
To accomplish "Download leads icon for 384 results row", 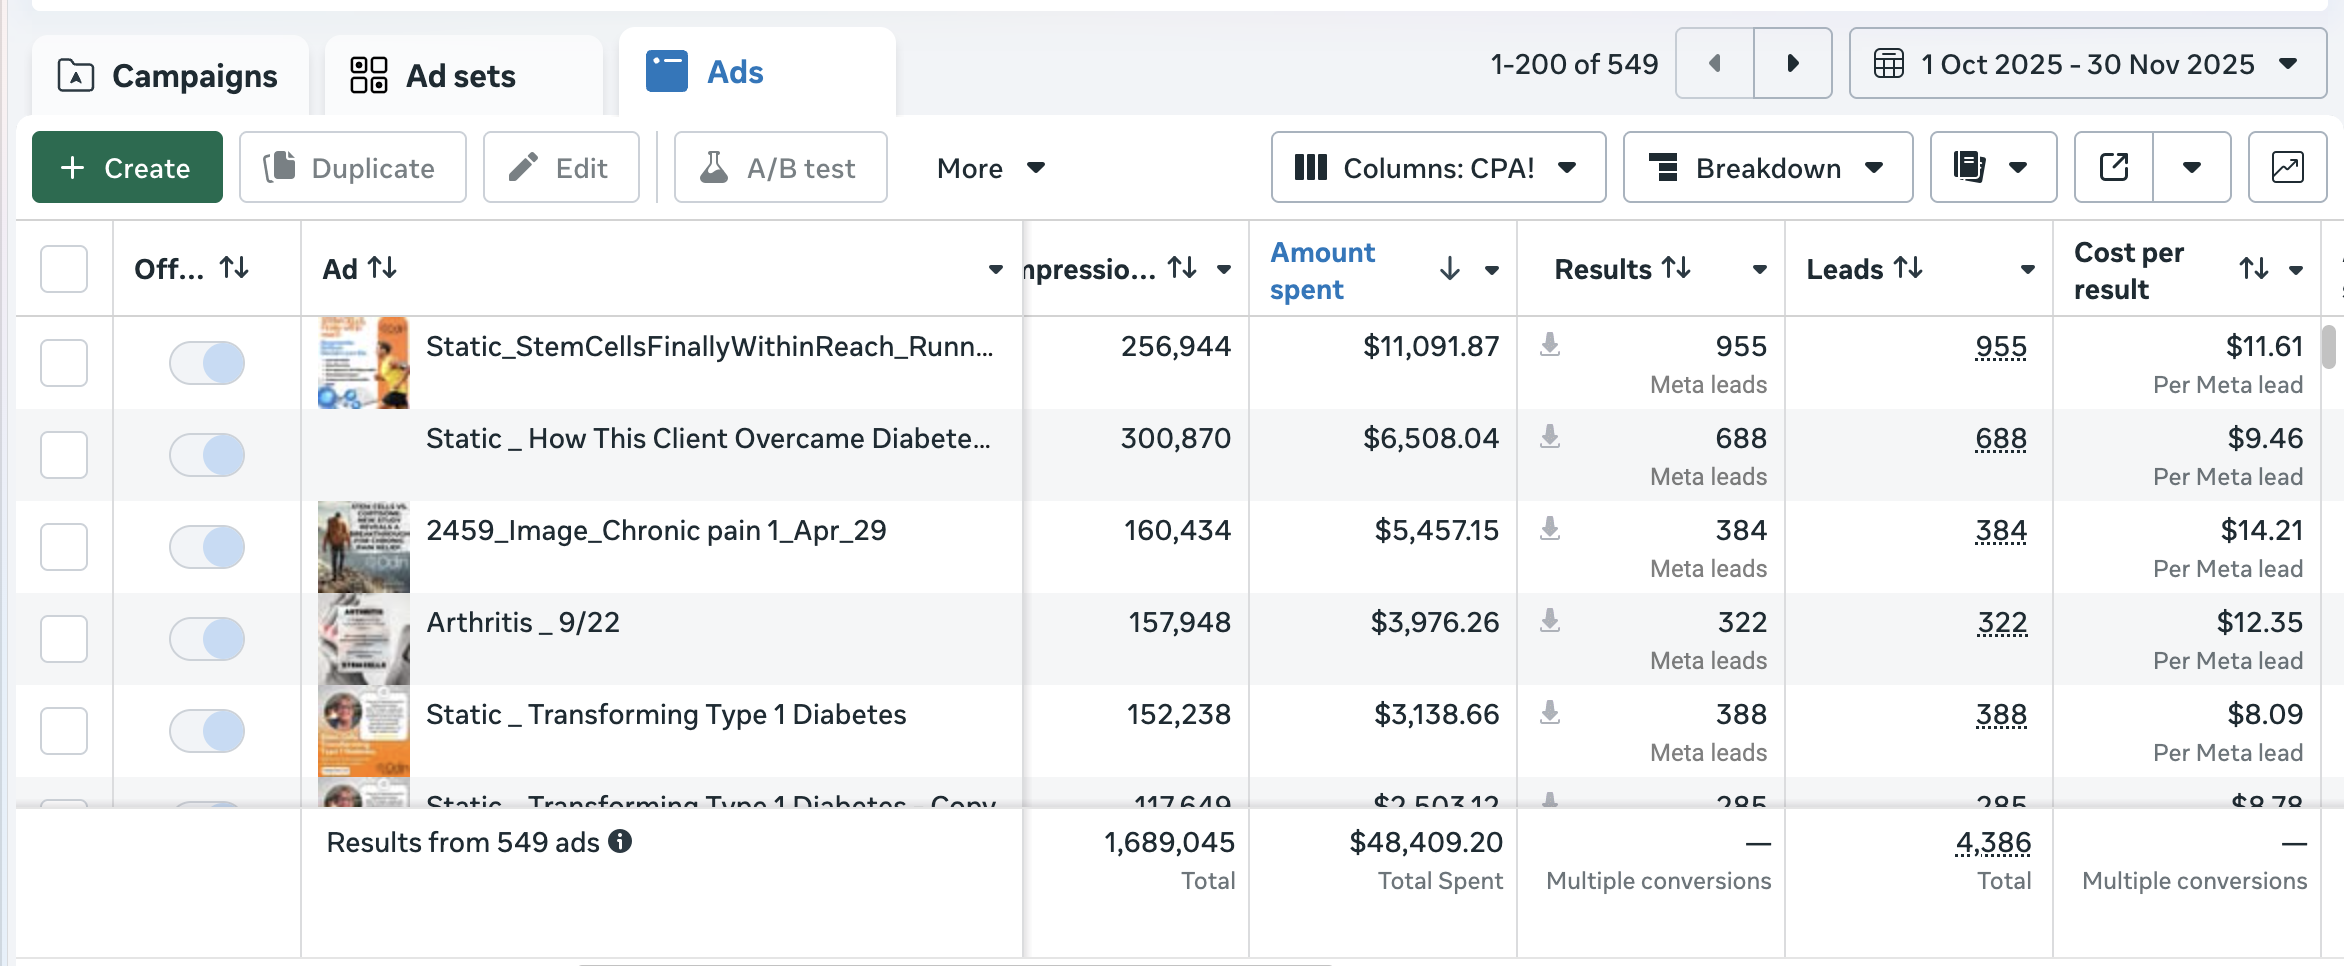I will click(1550, 529).
